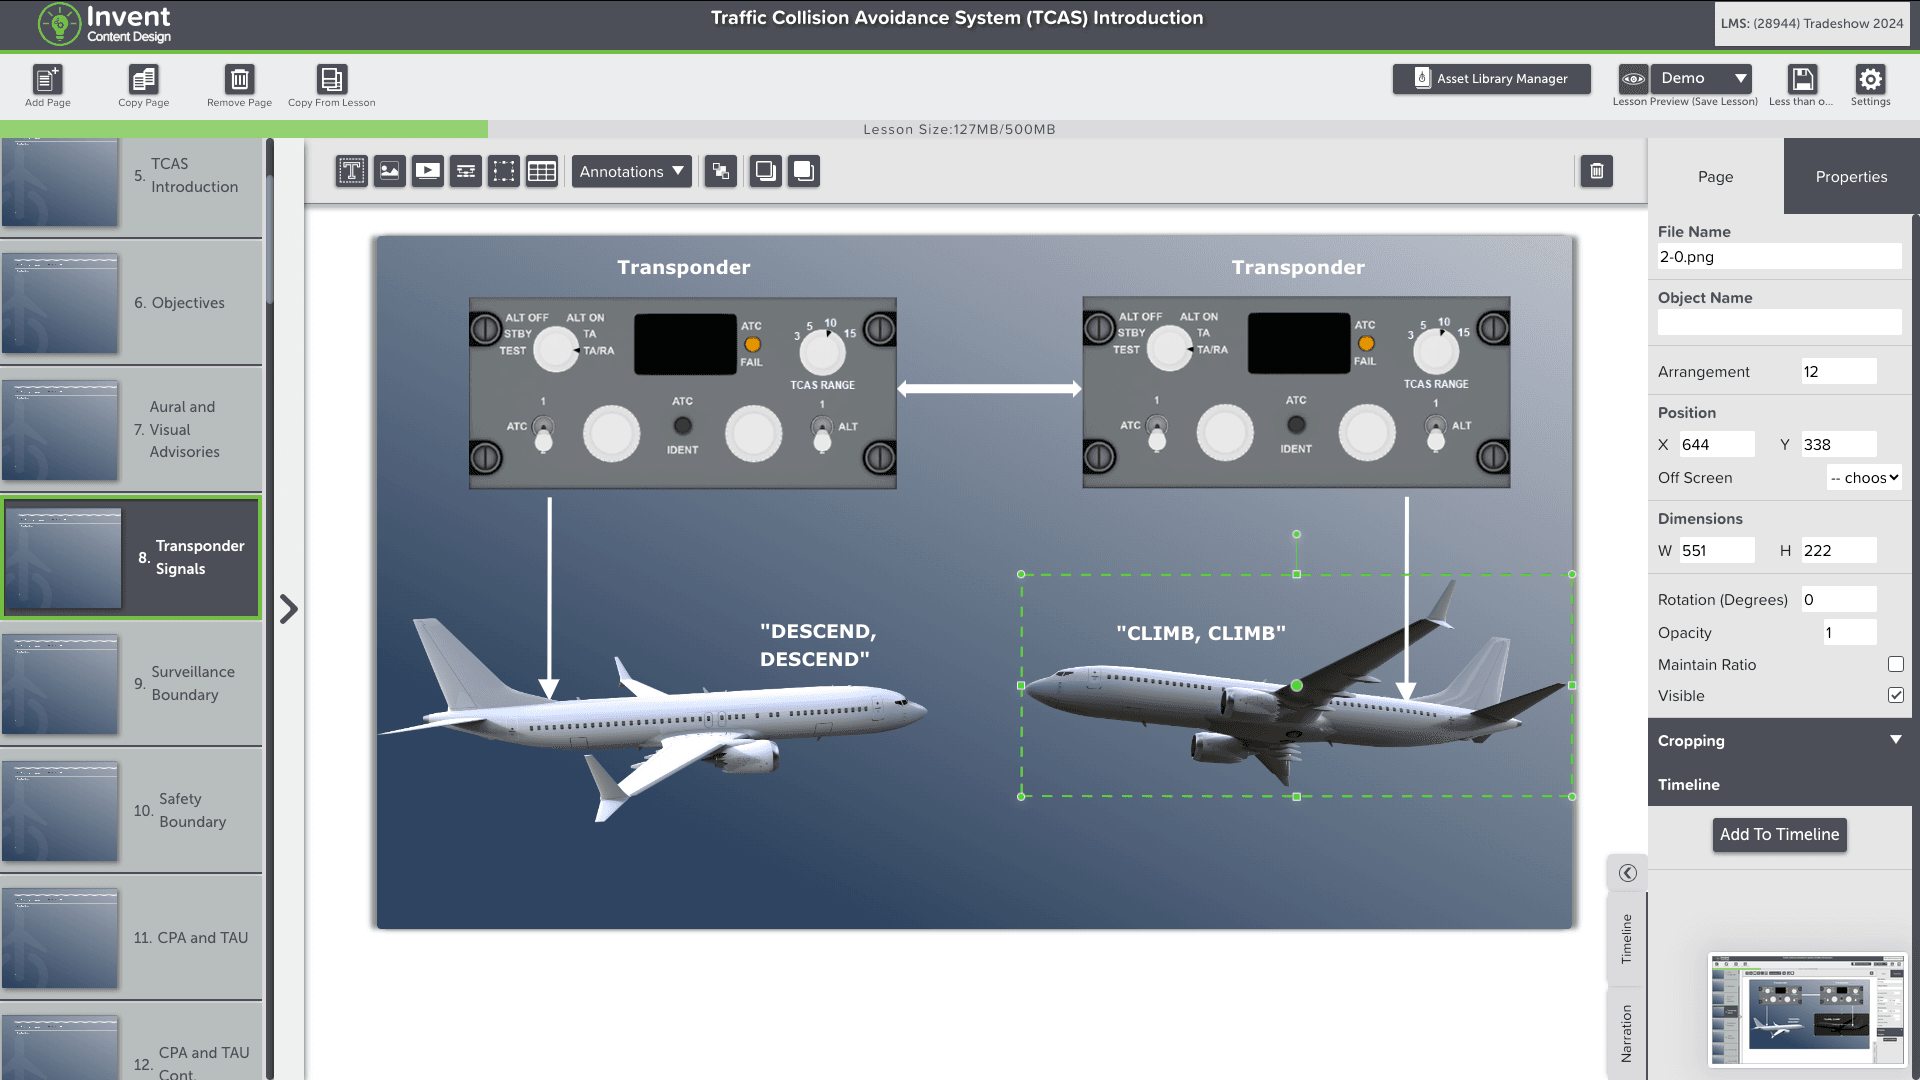Click the insert table tool

[x=542, y=171]
